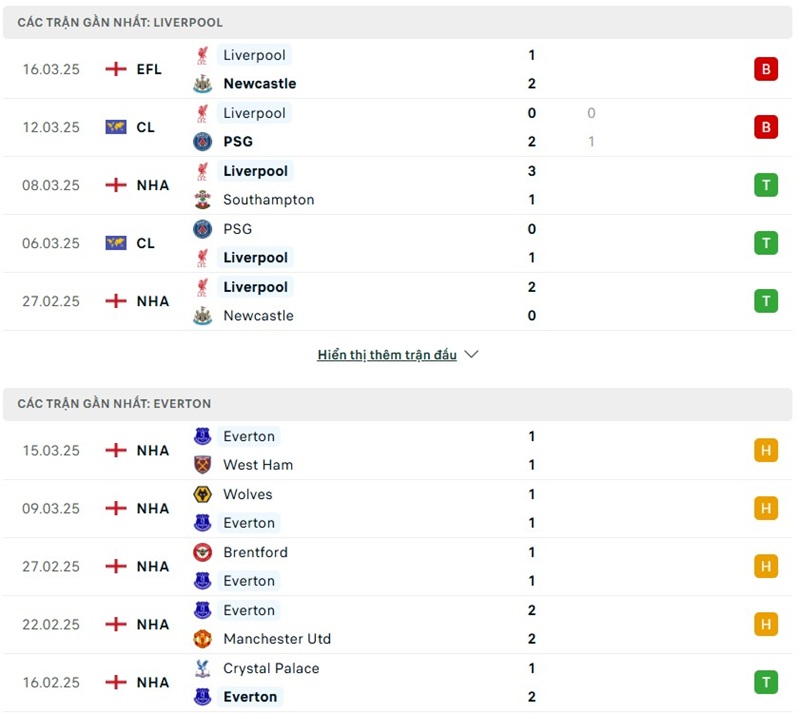Open the Liverpool recent matches header

[120, 22]
